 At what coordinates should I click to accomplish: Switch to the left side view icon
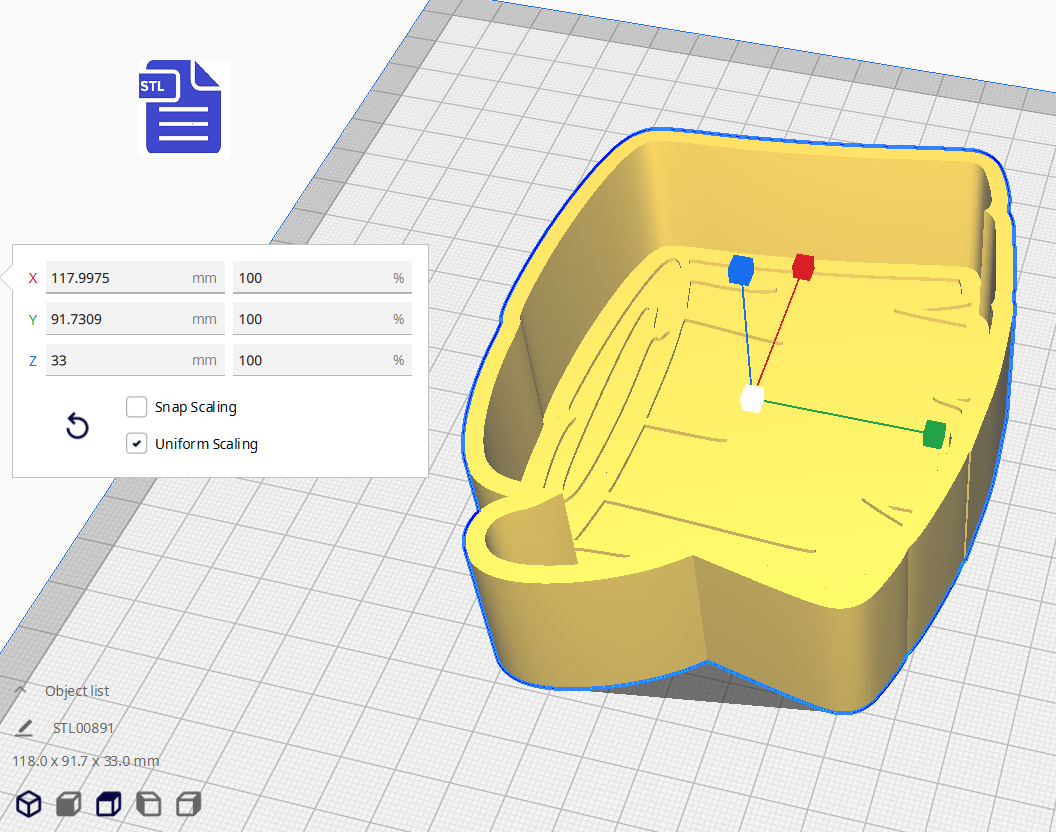(x=148, y=803)
